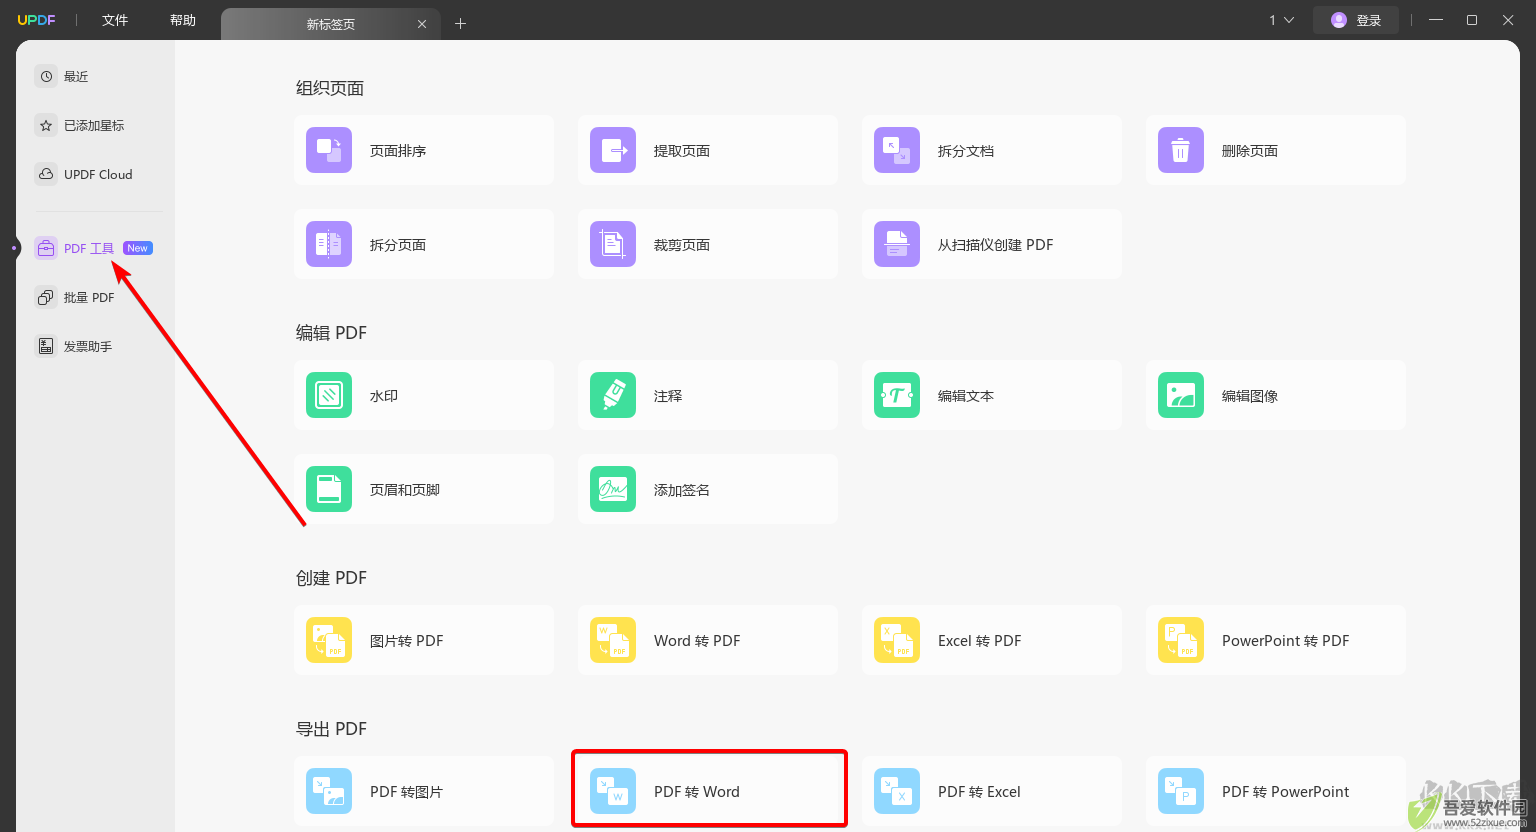Click the 拆分文档 label text
The width and height of the screenshot is (1536, 832).
click(x=966, y=151)
